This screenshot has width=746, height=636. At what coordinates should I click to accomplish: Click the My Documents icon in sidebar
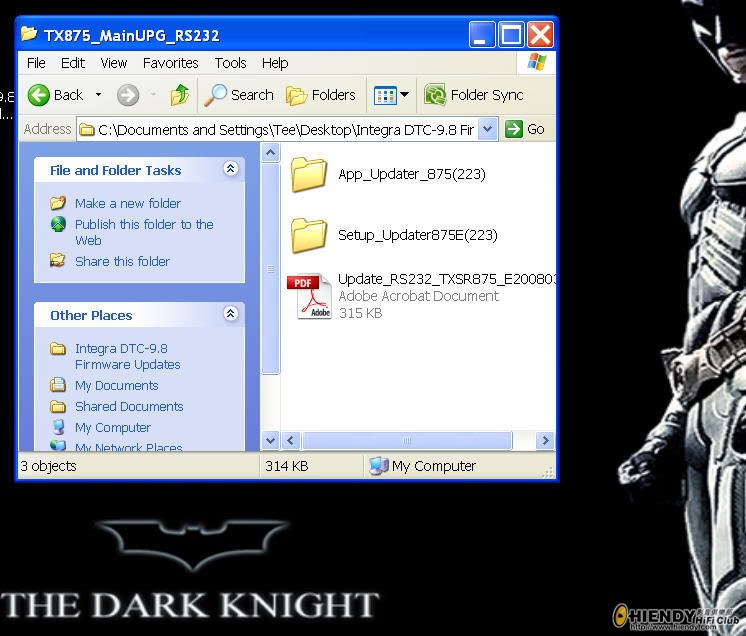58,384
